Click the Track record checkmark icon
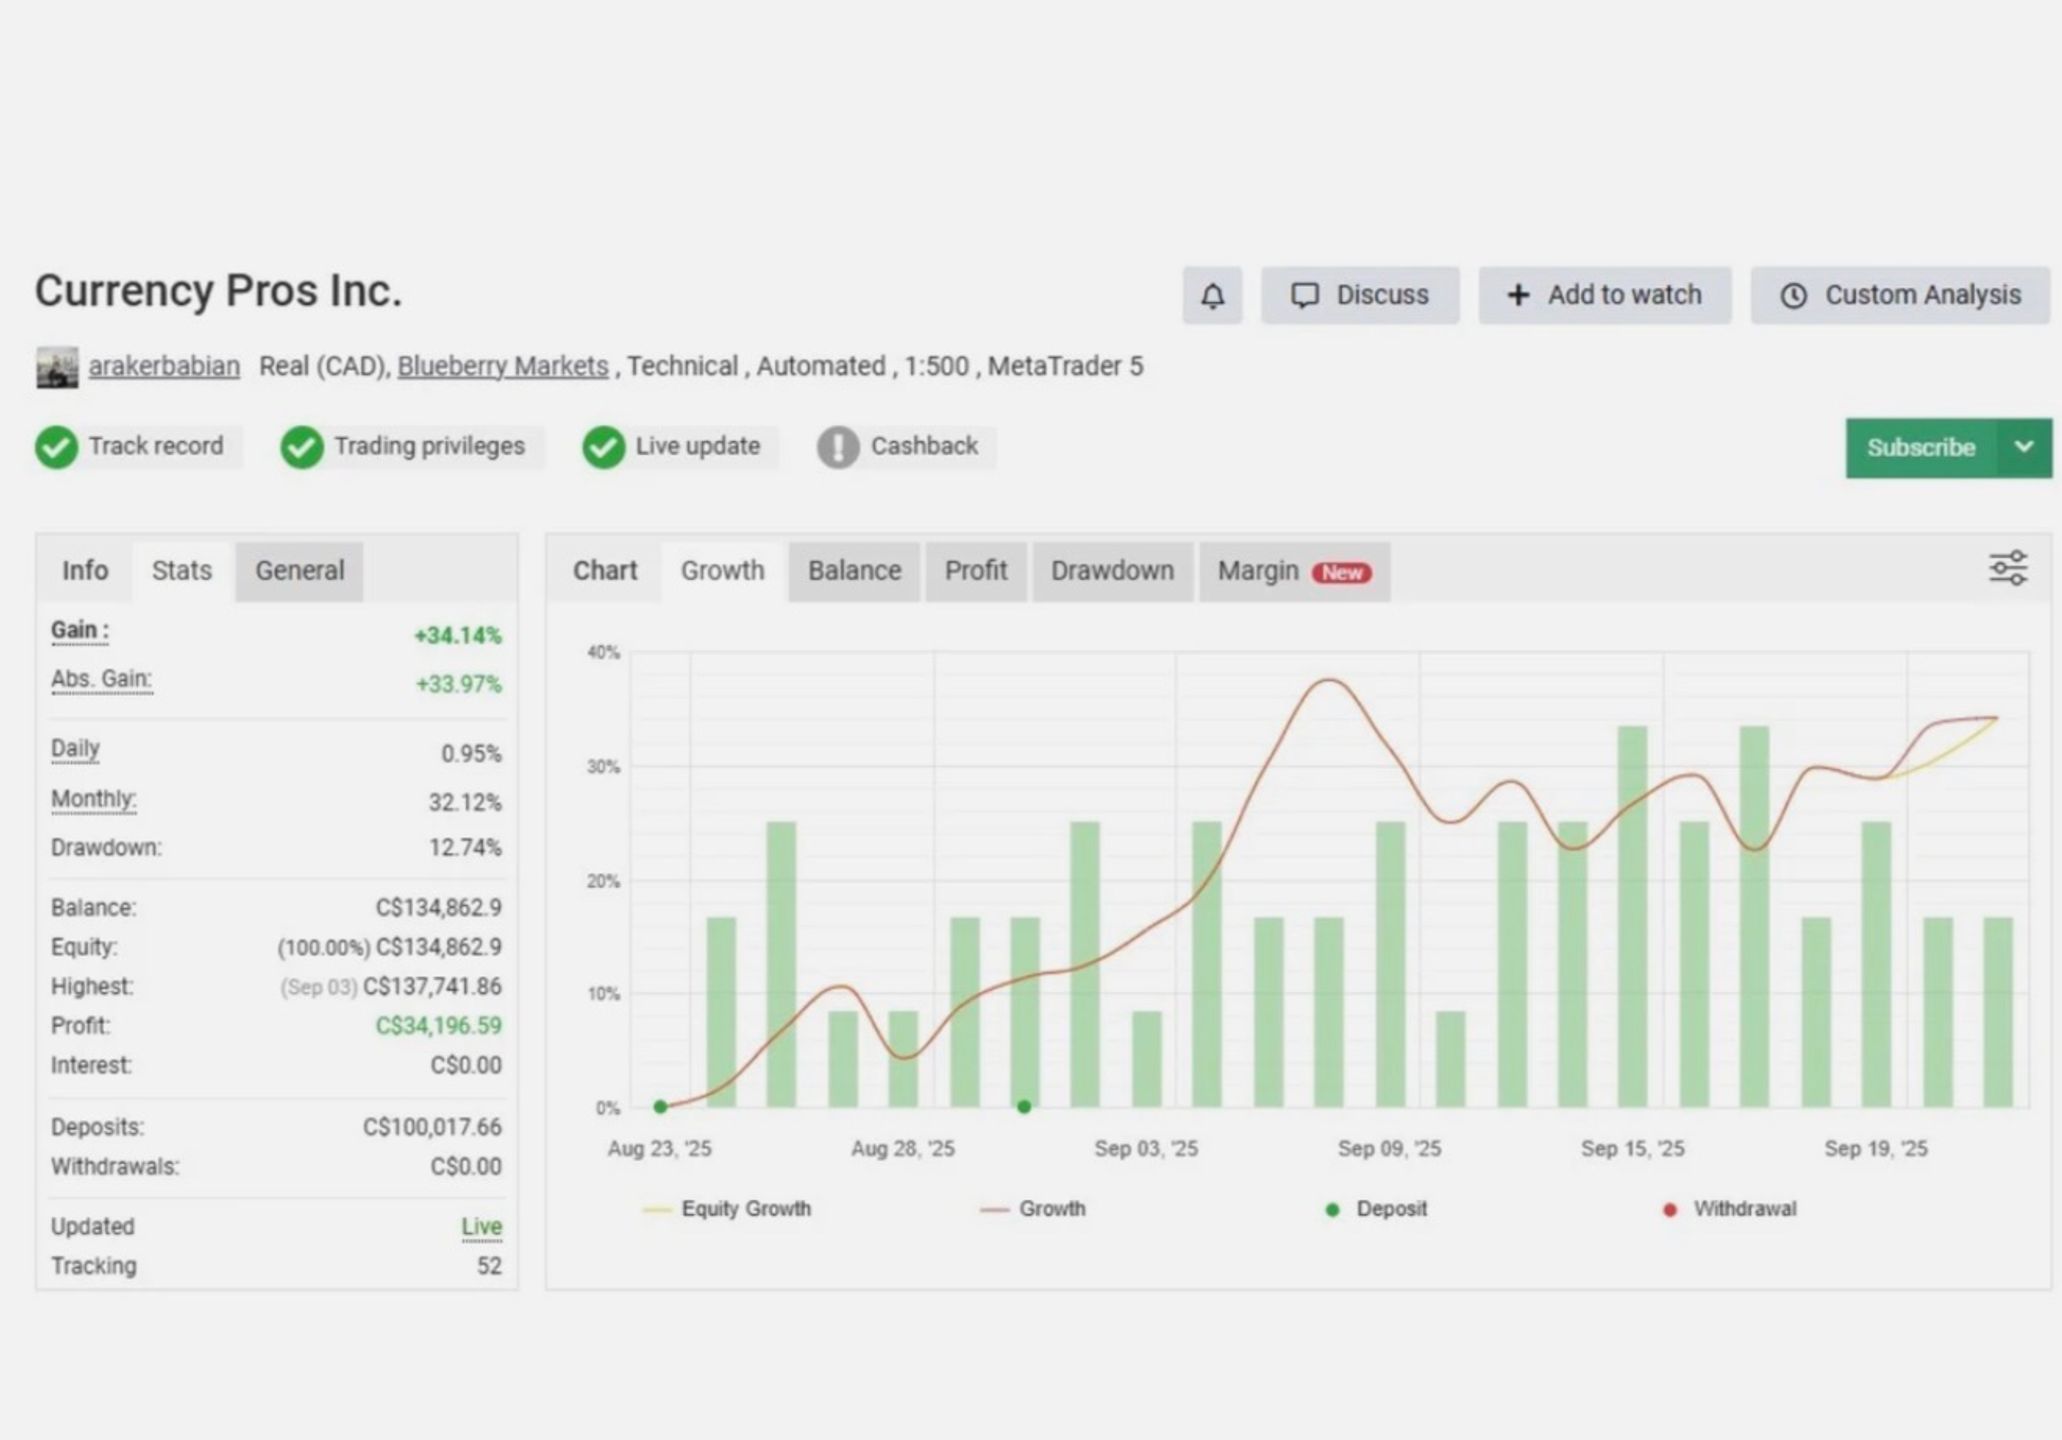The height and width of the screenshot is (1440, 2062). [56, 447]
